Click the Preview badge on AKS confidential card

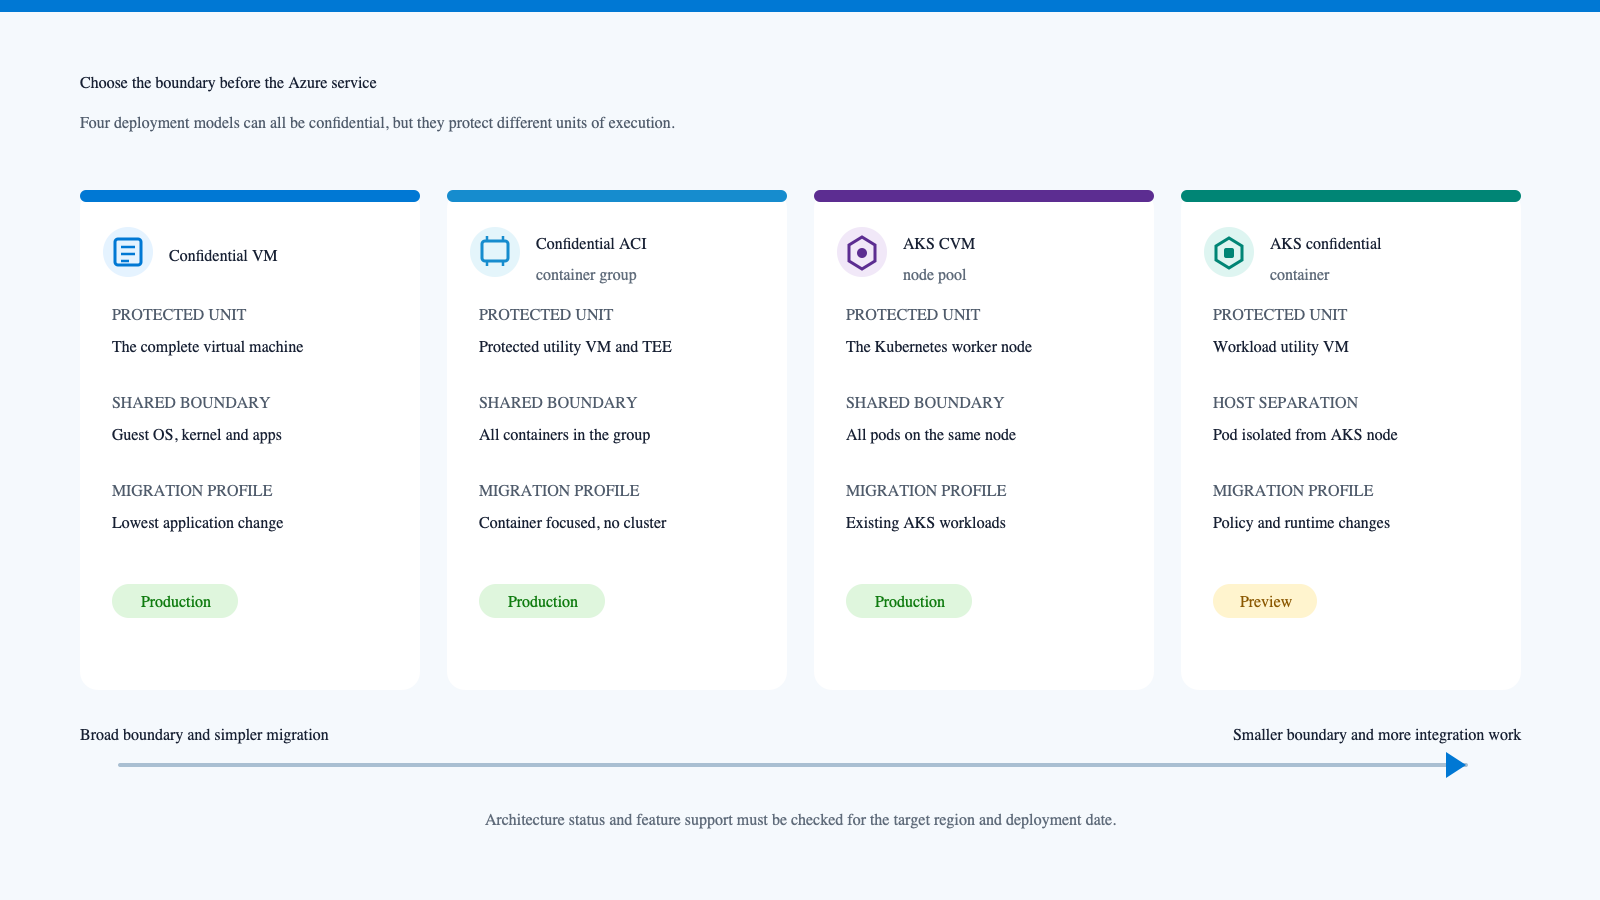click(x=1265, y=601)
